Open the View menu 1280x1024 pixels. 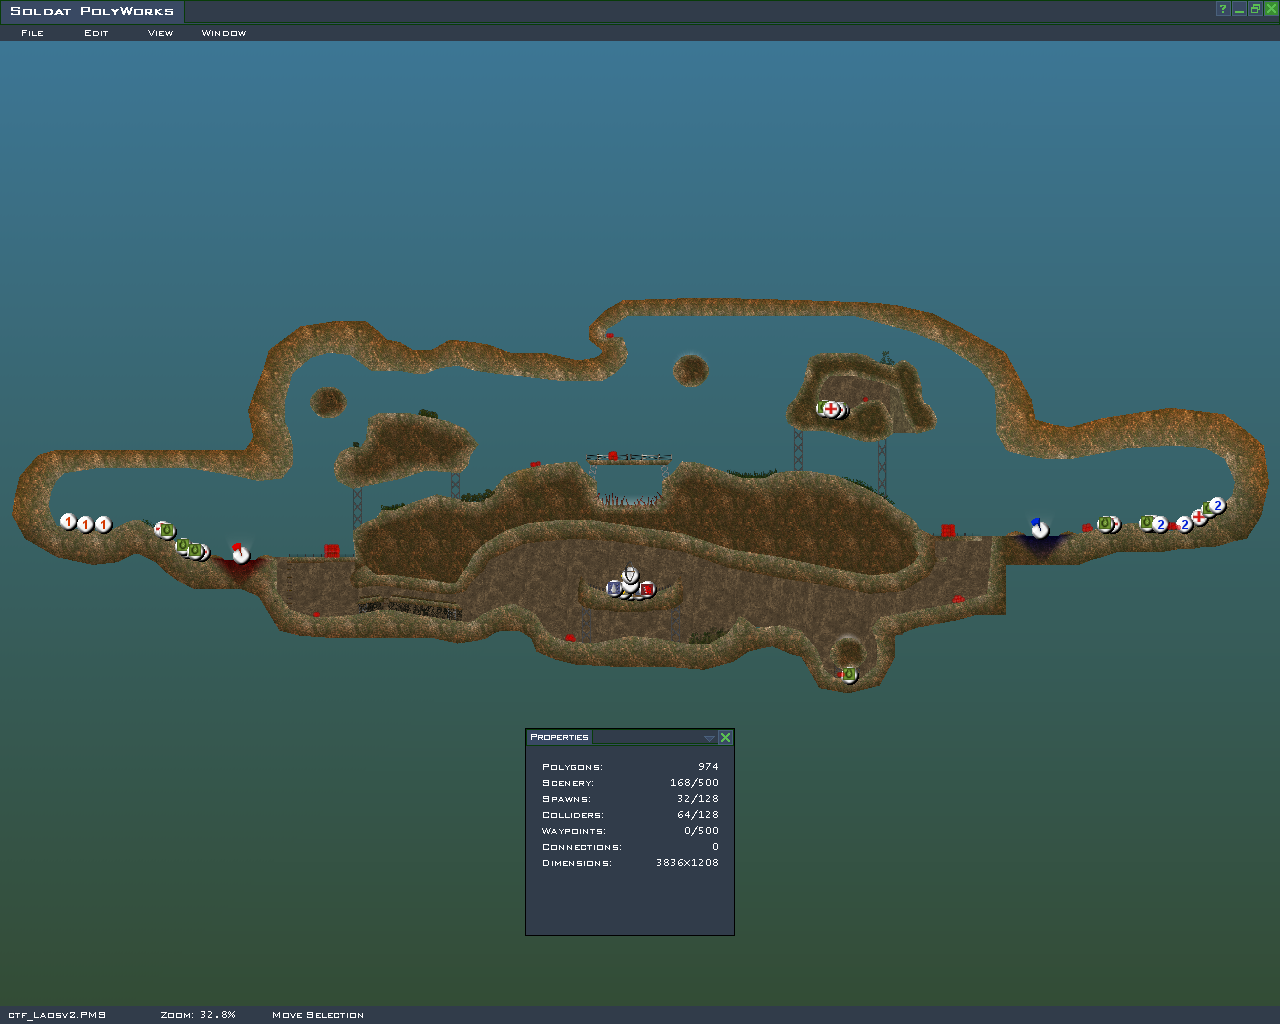[x=160, y=33]
